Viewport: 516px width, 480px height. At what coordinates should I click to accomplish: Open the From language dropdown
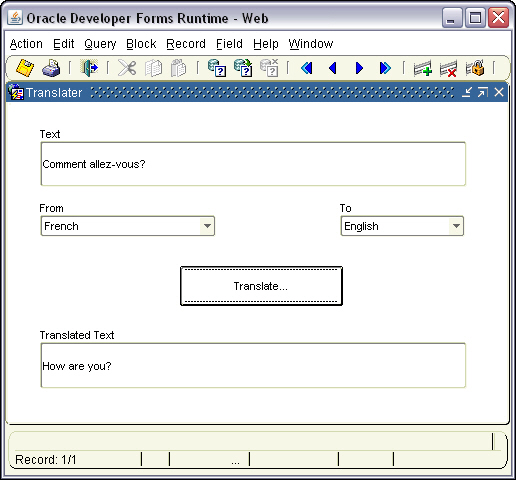click(207, 226)
